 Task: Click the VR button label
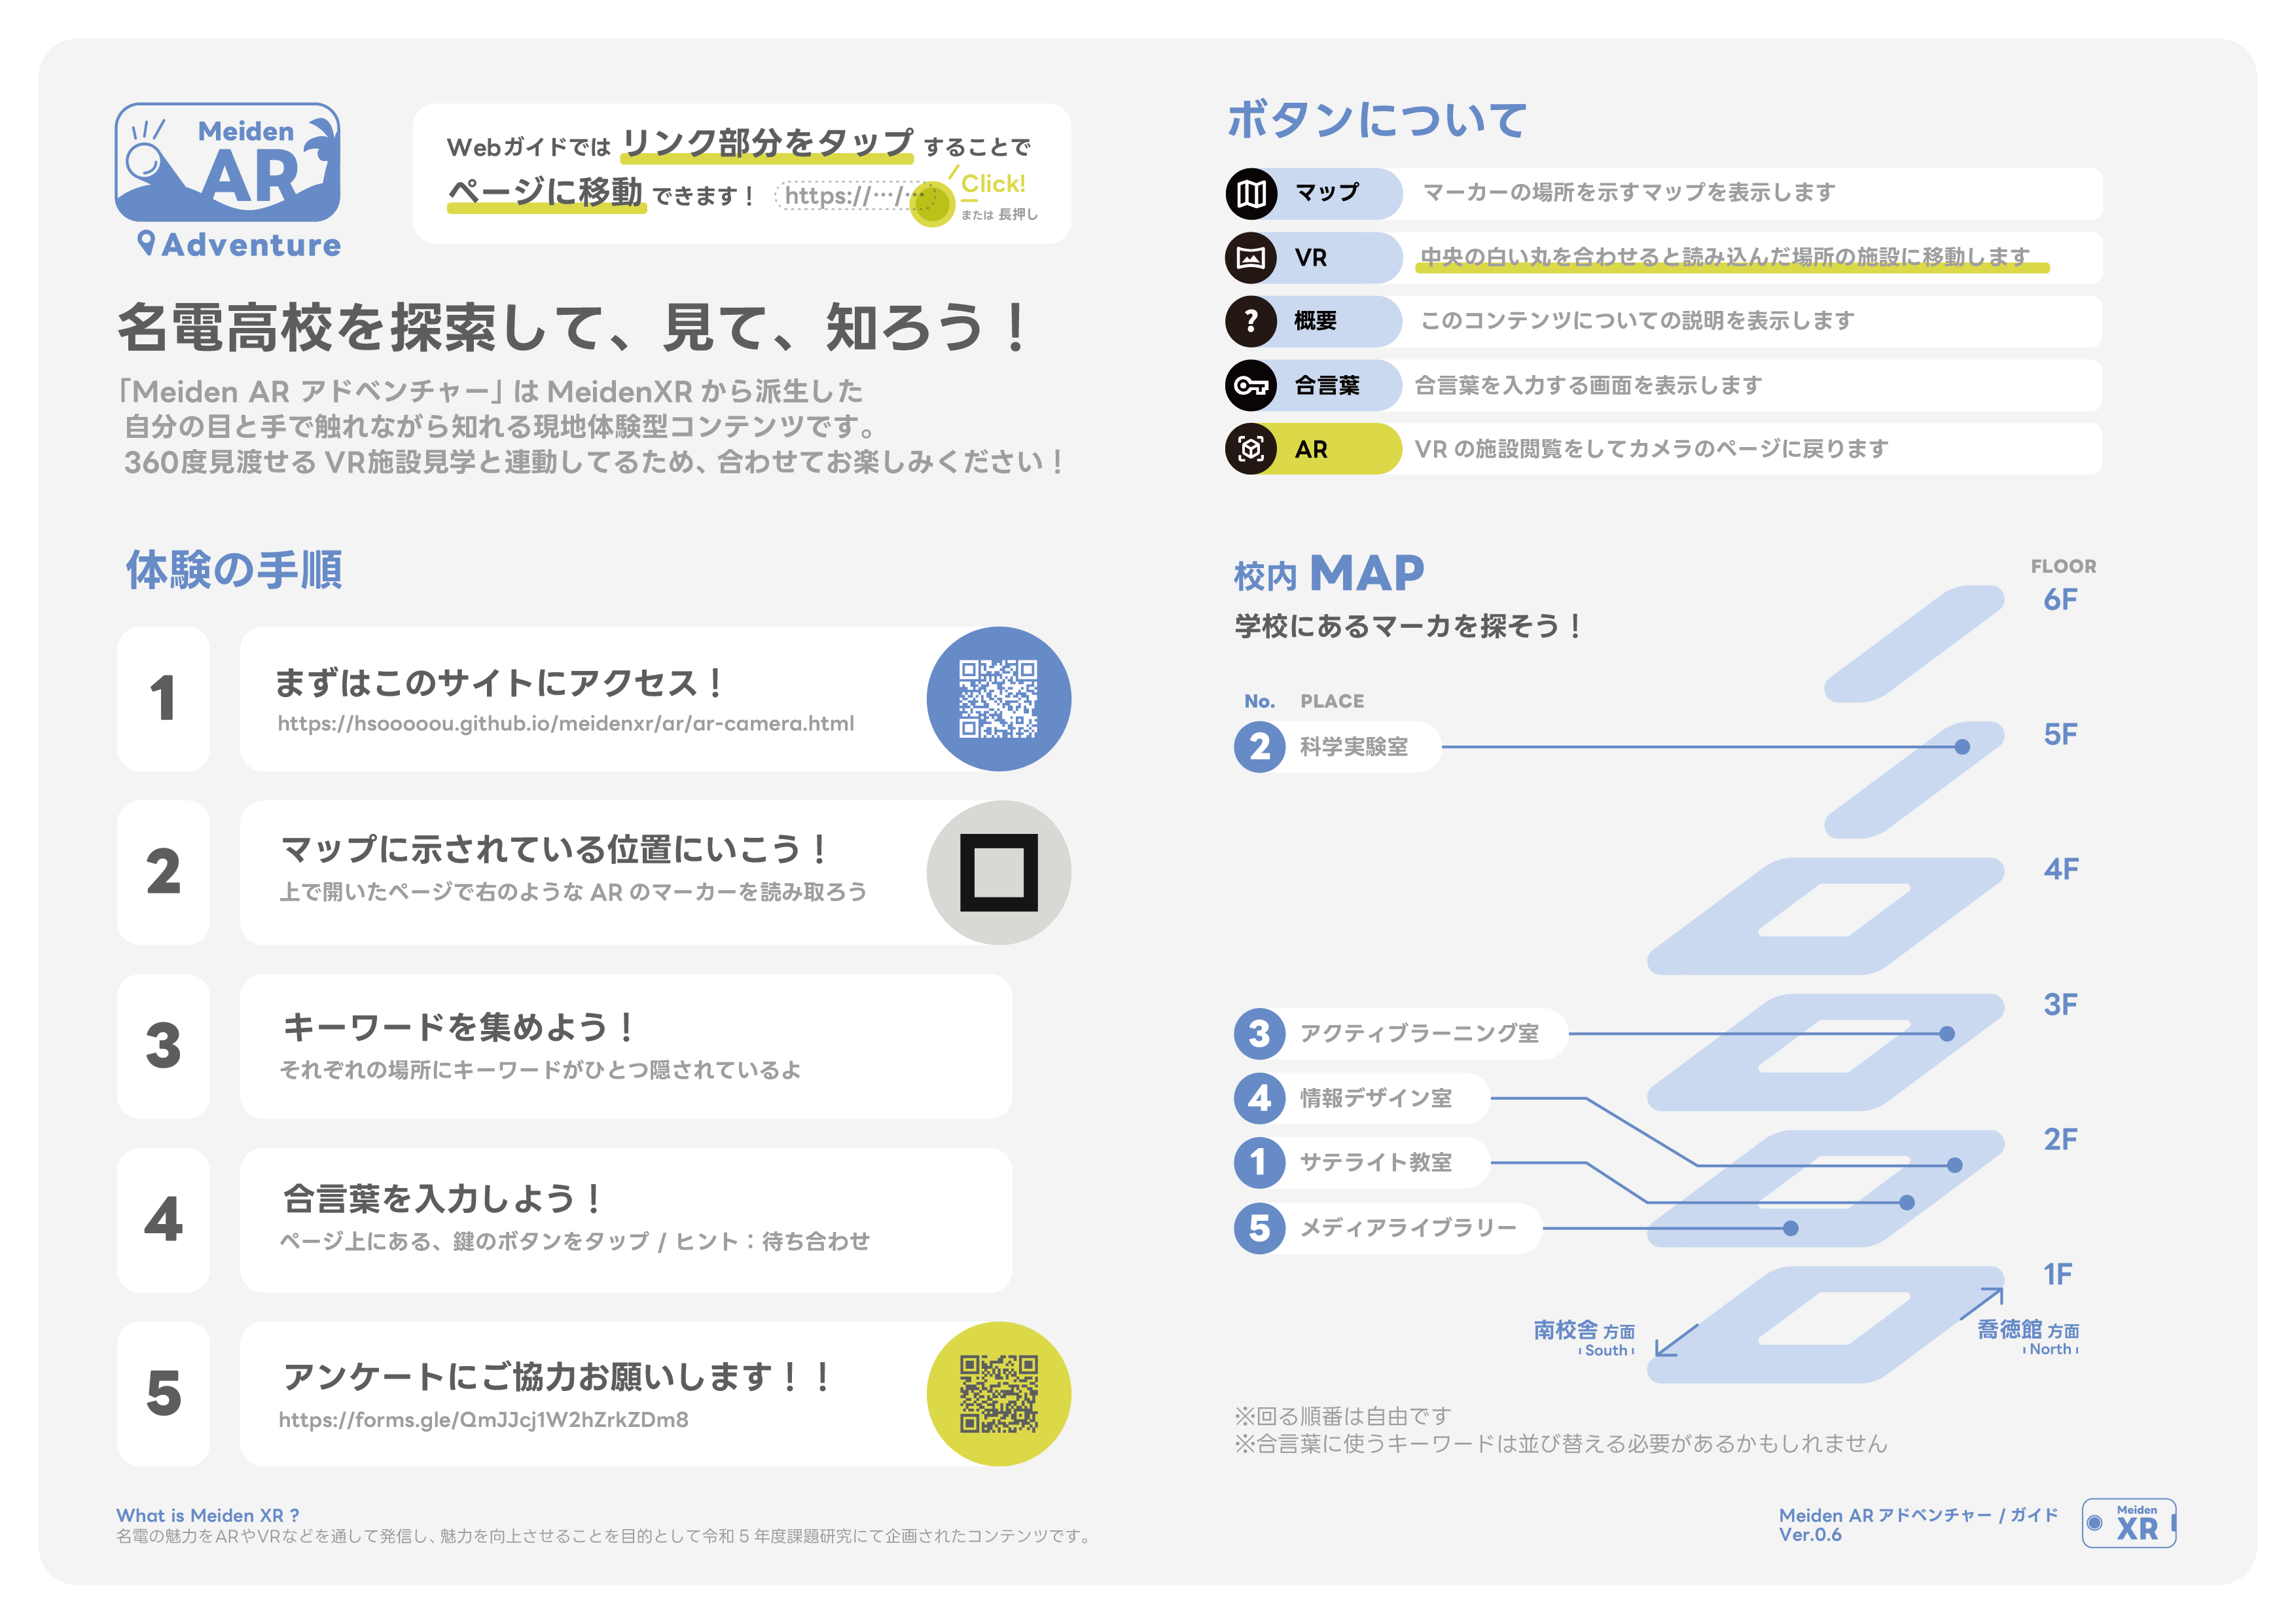[x=1311, y=258]
